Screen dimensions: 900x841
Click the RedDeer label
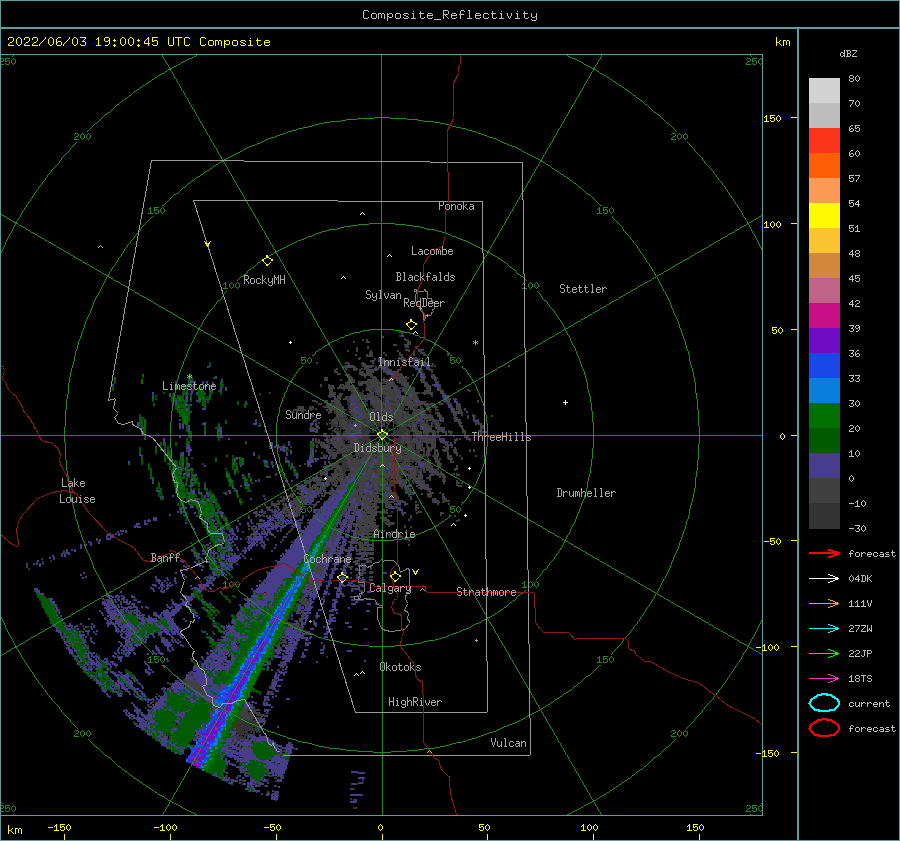(x=424, y=303)
